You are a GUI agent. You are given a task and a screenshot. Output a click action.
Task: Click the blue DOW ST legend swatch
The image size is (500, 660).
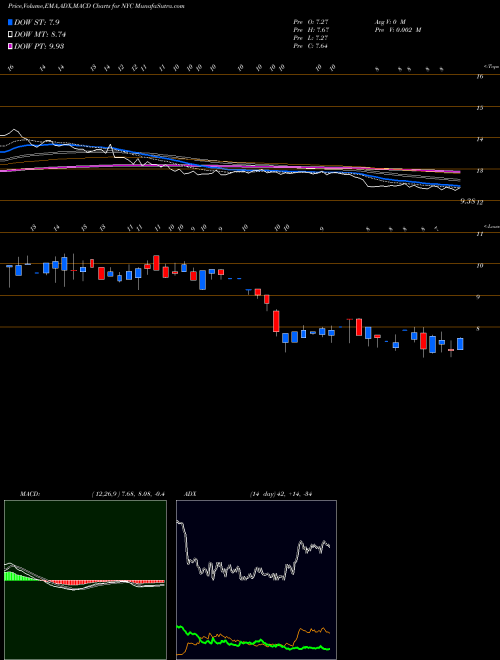click(x=11, y=22)
